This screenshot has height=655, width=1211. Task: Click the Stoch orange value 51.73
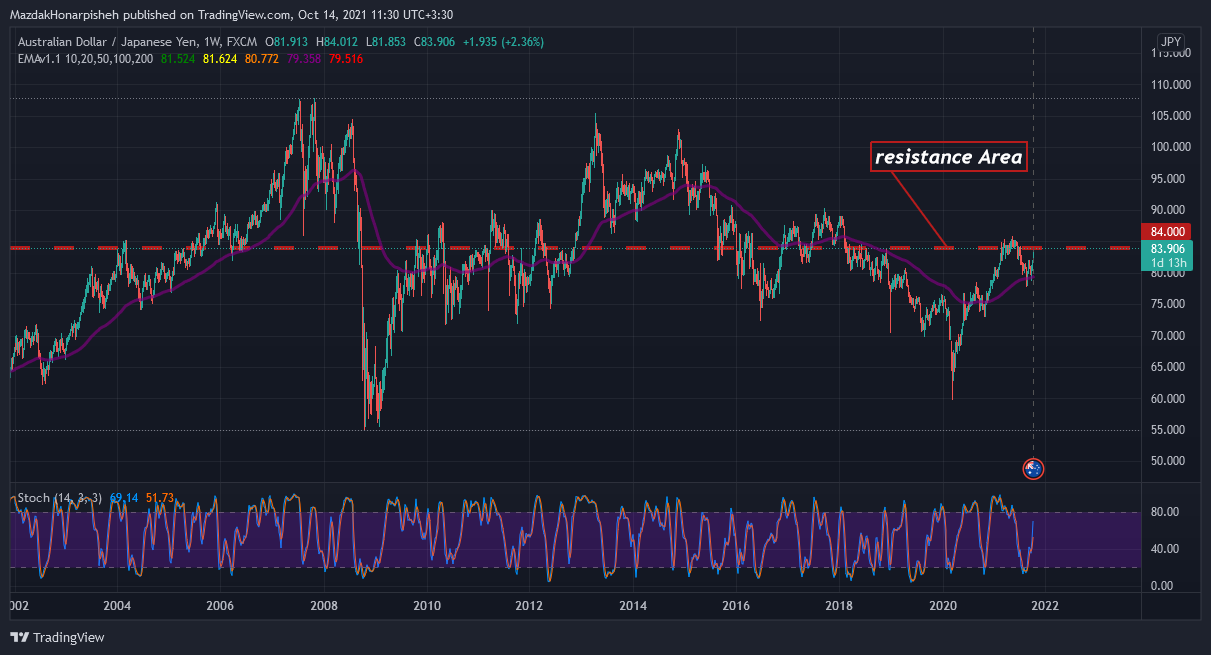pyautogui.click(x=160, y=496)
